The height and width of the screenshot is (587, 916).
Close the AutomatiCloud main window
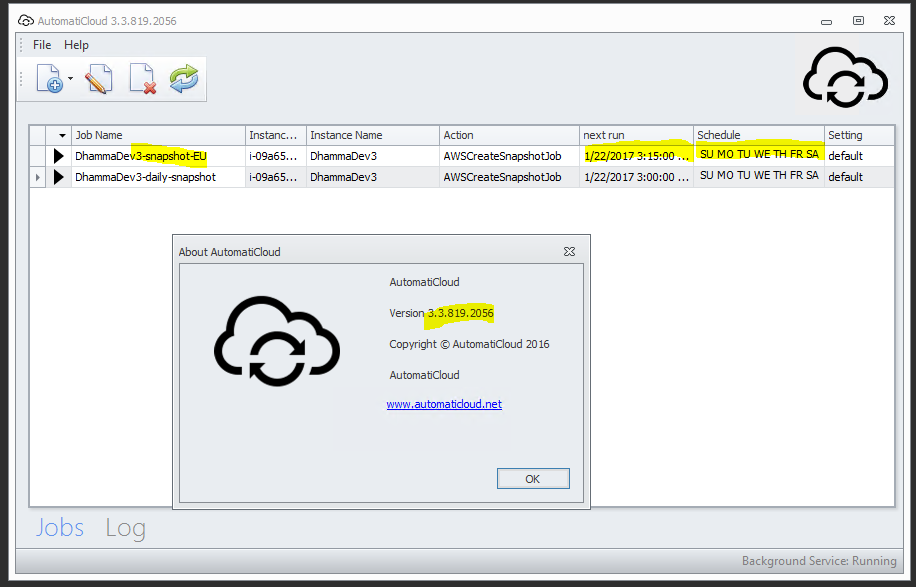pos(889,20)
